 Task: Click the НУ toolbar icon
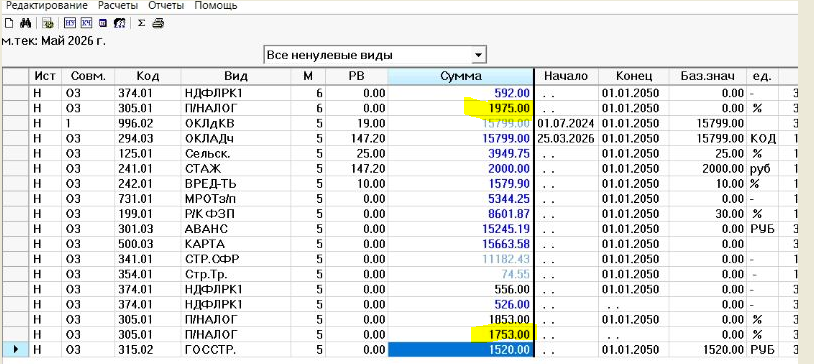click(69, 23)
